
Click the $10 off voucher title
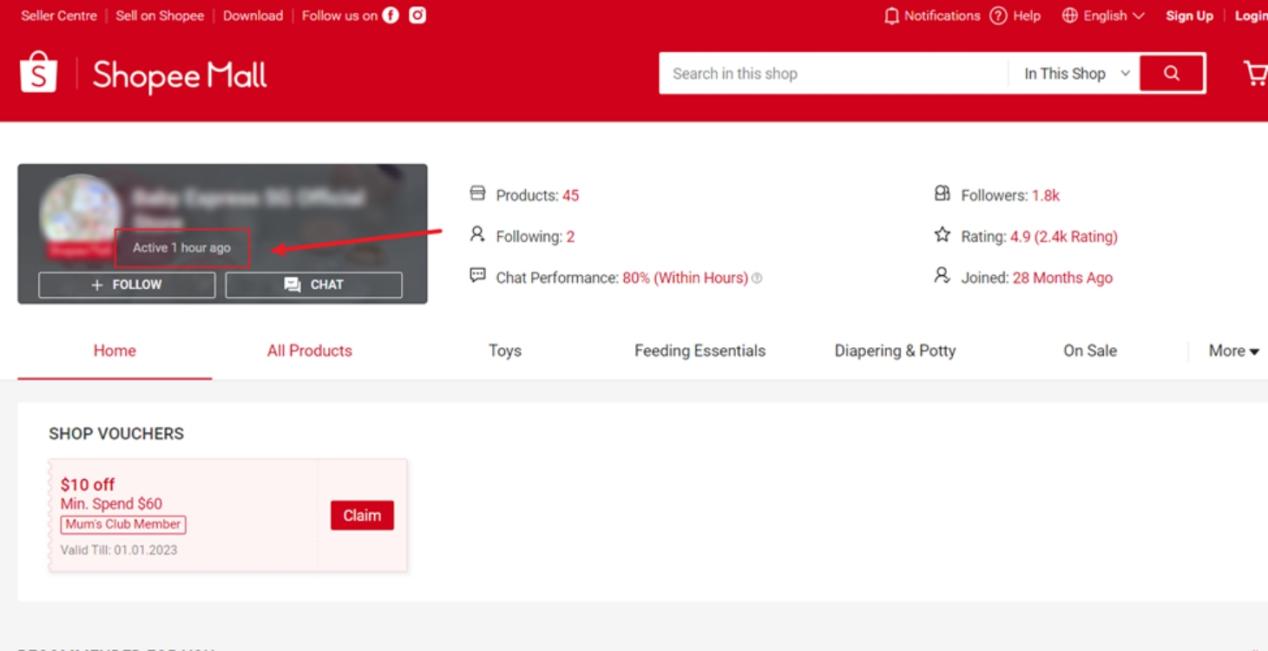pyautogui.click(x=88, y=485)
